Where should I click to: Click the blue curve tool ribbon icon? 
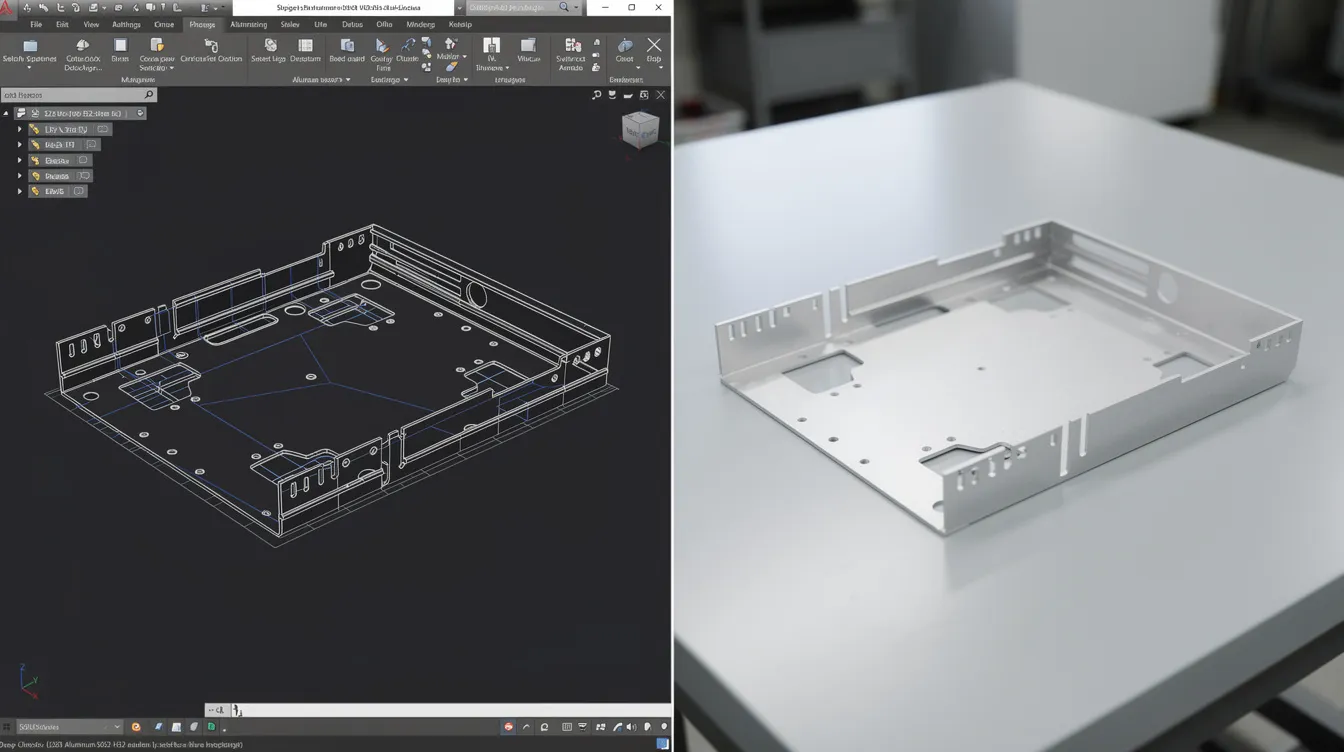pos(408,45)
